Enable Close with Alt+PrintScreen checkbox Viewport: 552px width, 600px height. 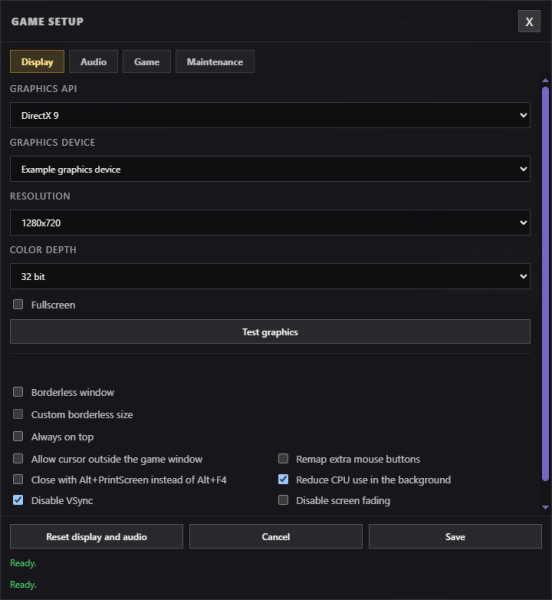coord(18,479)
